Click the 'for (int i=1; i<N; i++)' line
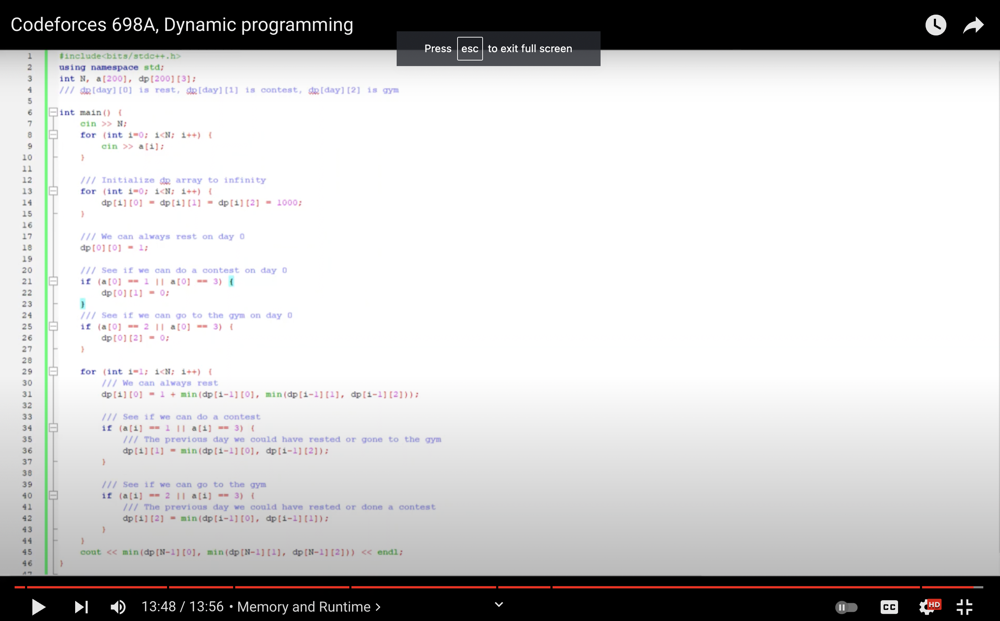The height and width of the screenshot is (621, 1000). pyautogui.click(x=146, y=372)
